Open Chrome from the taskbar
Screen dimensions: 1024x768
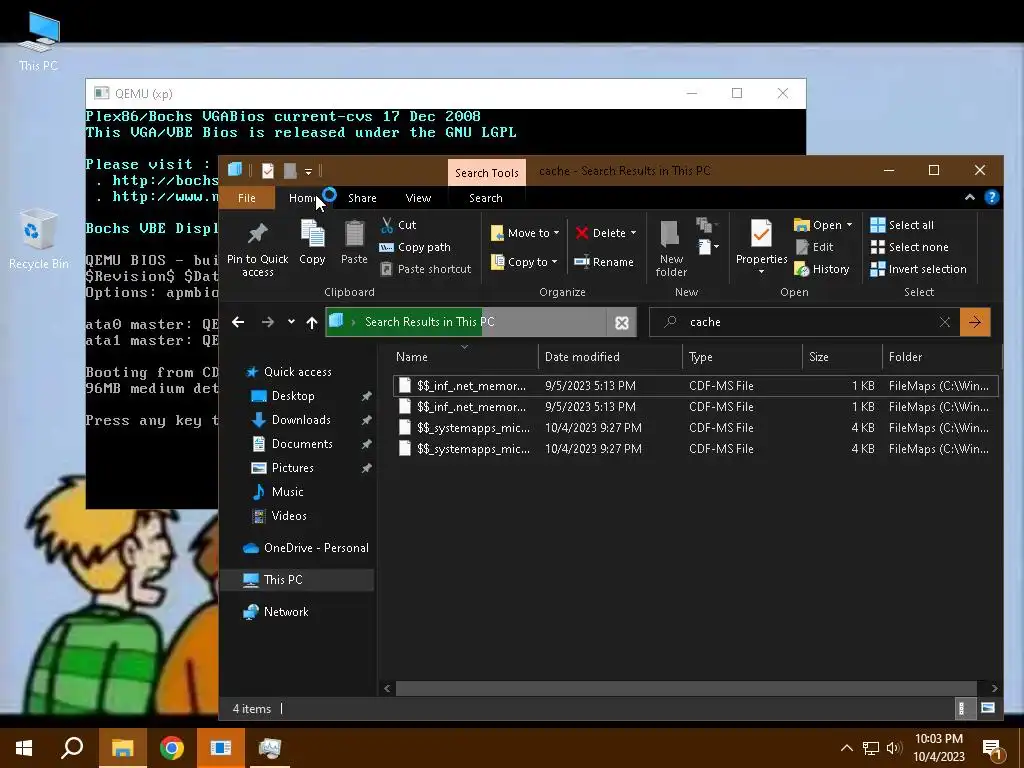point(172,748)
